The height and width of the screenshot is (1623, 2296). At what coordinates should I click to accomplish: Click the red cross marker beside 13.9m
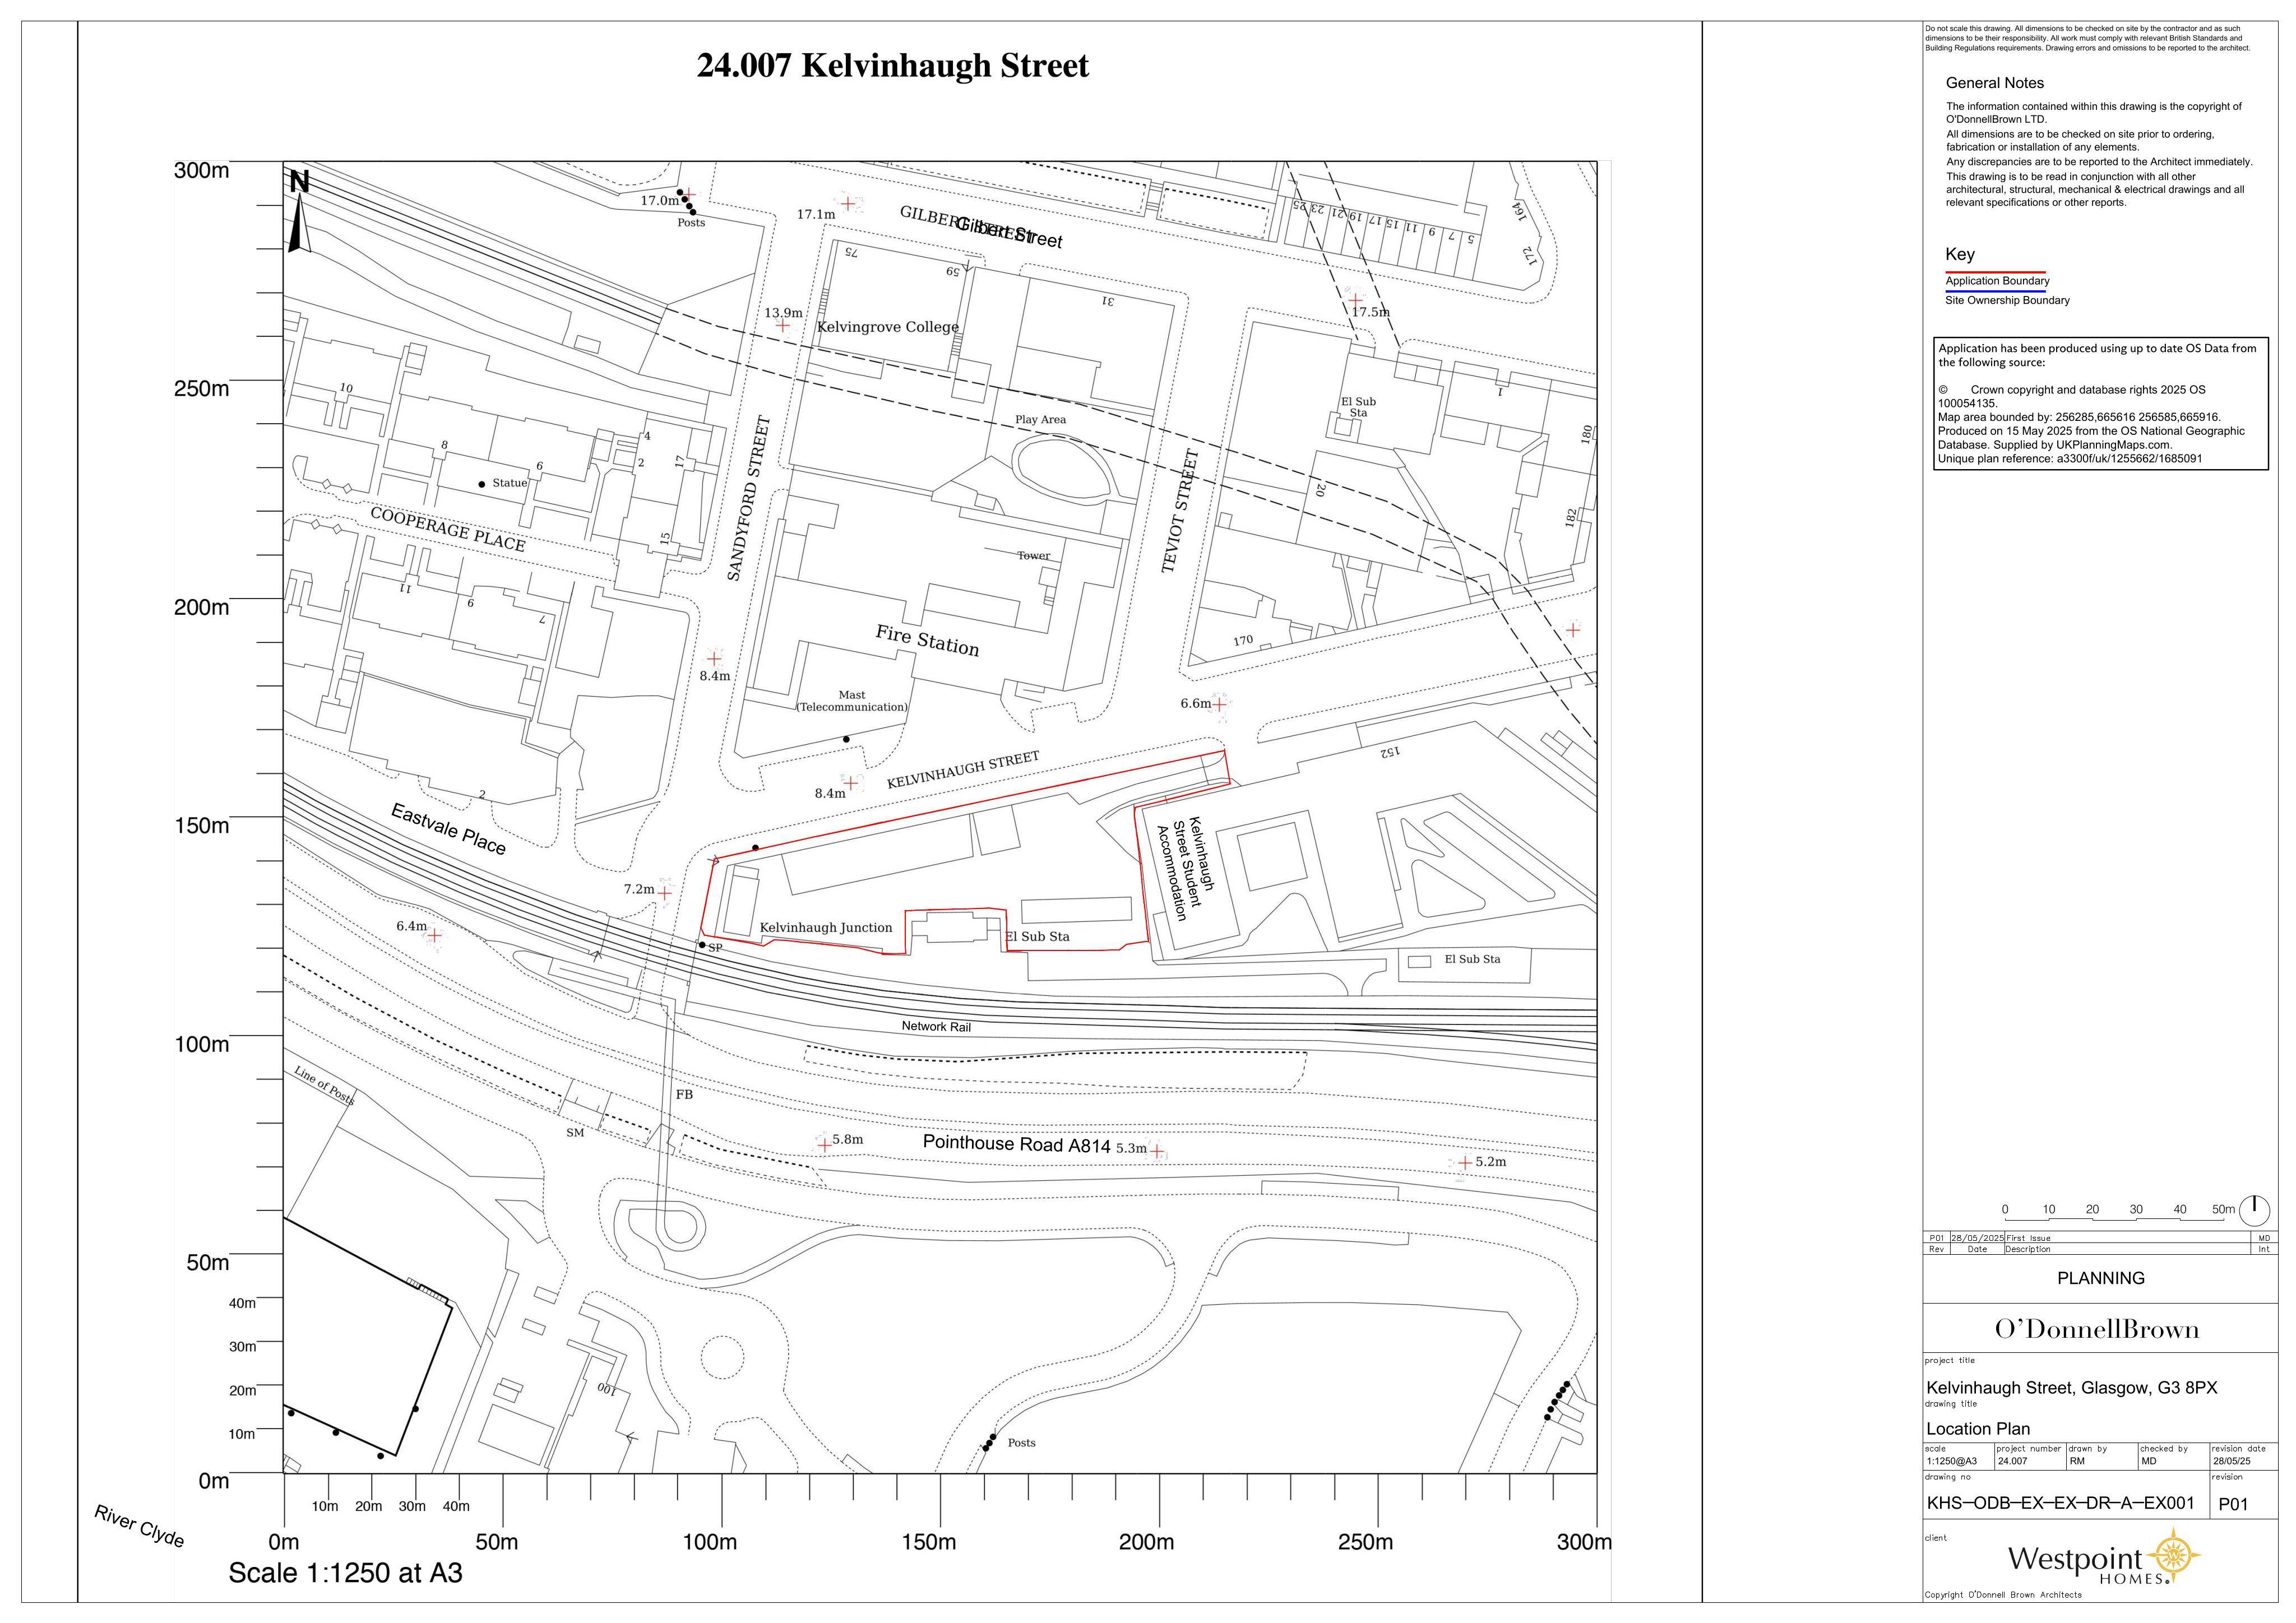[x=783, y=326]
